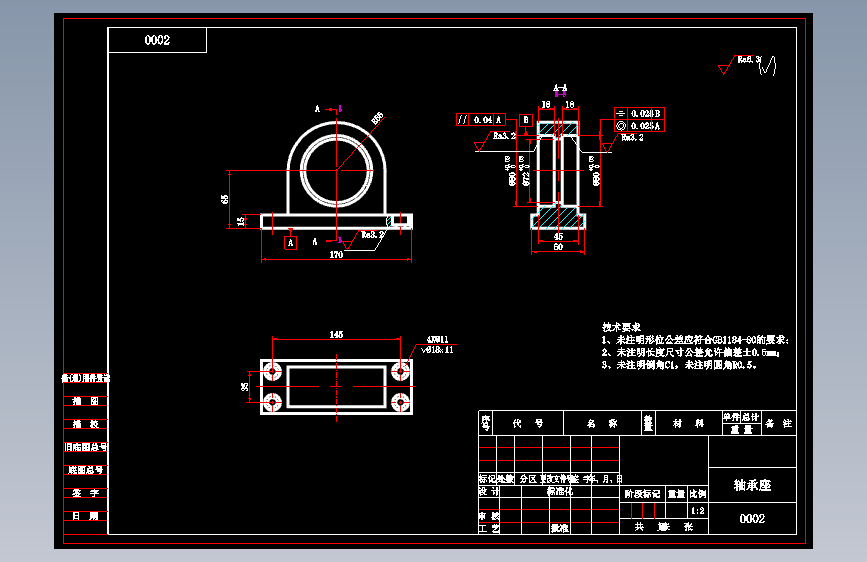Screen dimensions: 867x562
Task: Select technical requirement line 2 about ±0.5mm
Action: [691, 352]
